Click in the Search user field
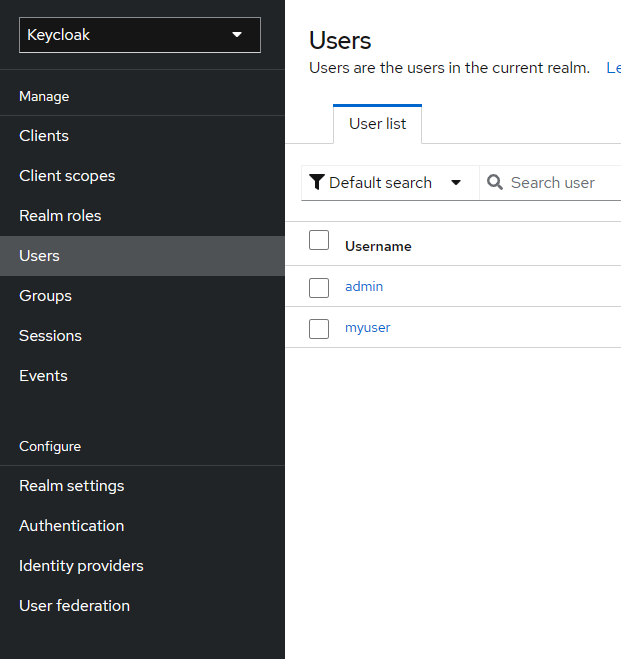621x659 pixels. coord(560,182)
